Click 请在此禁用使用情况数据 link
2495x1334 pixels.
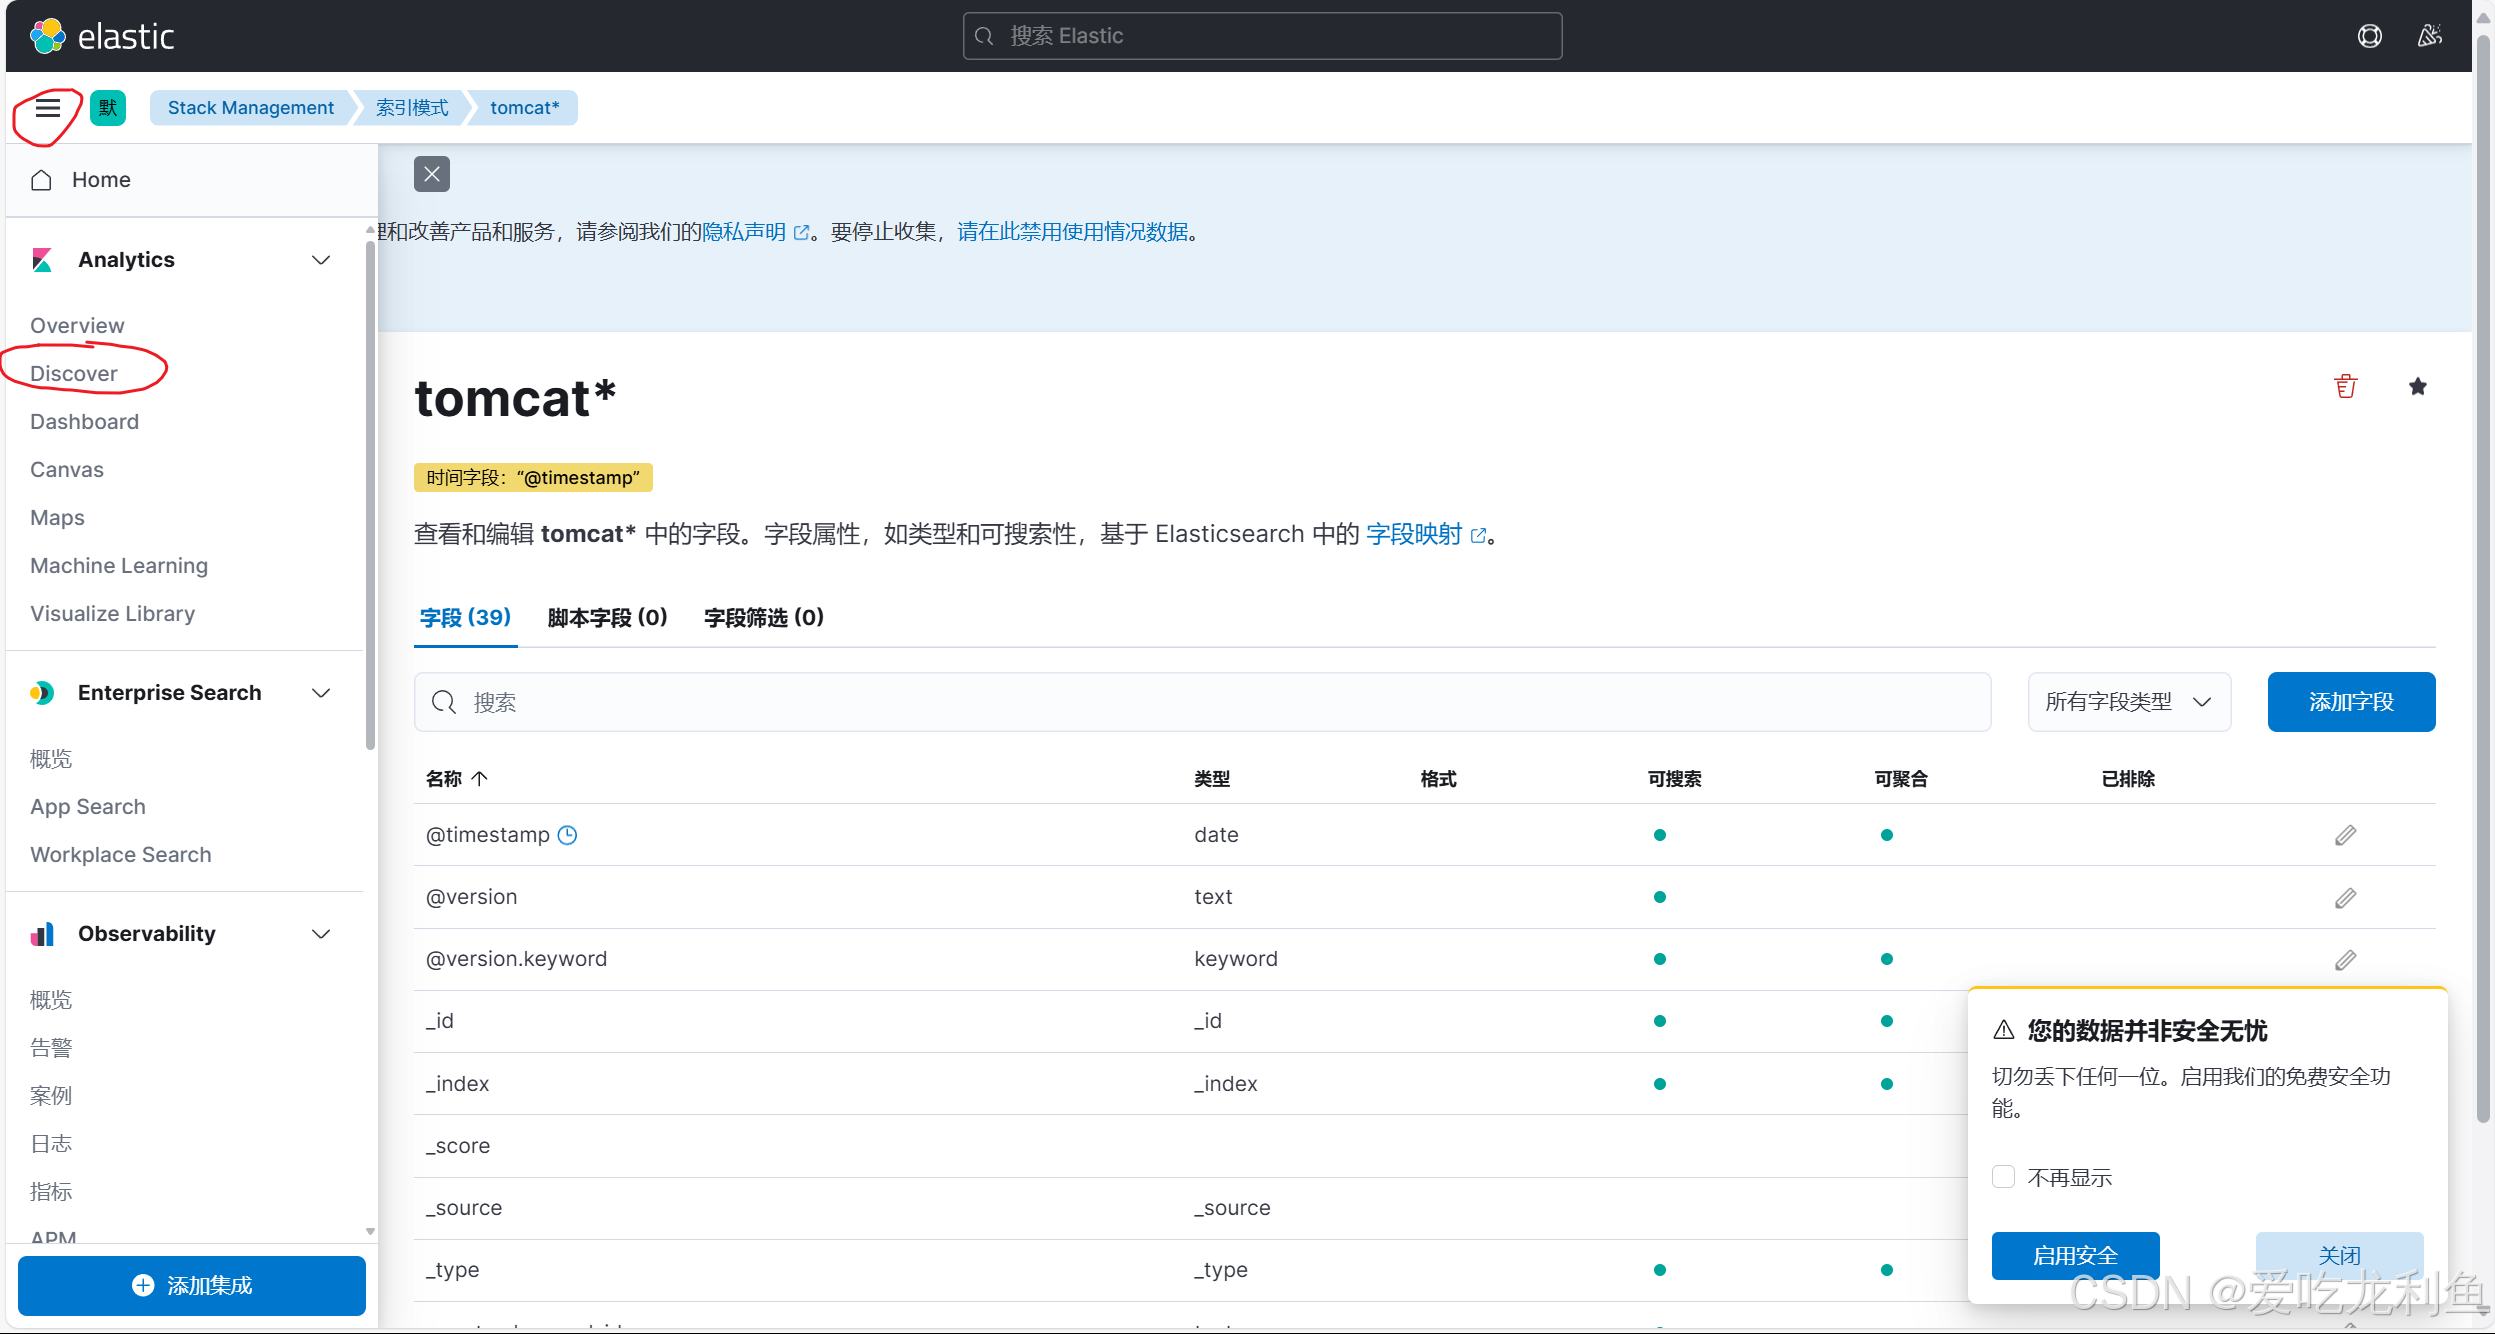pos(1073,232)
